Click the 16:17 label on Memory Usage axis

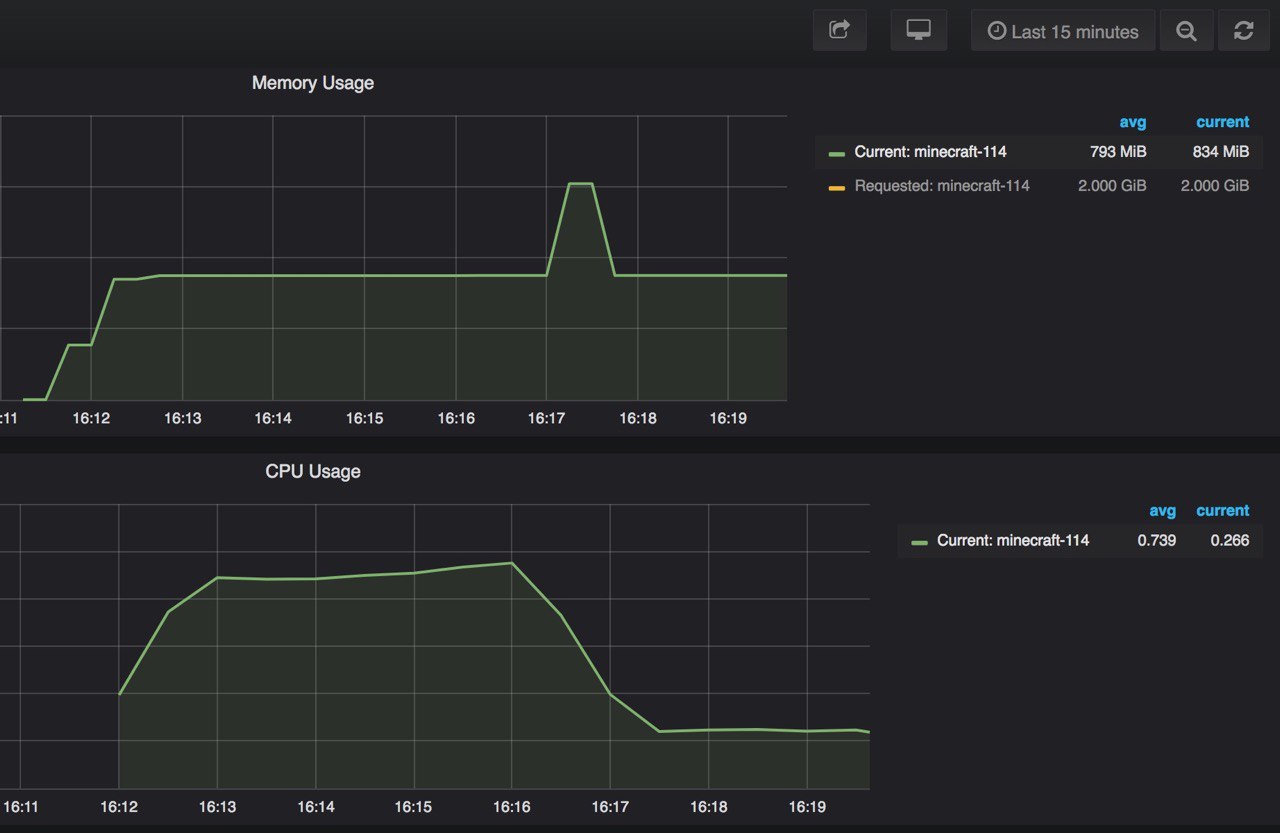(x=547, y=418)
